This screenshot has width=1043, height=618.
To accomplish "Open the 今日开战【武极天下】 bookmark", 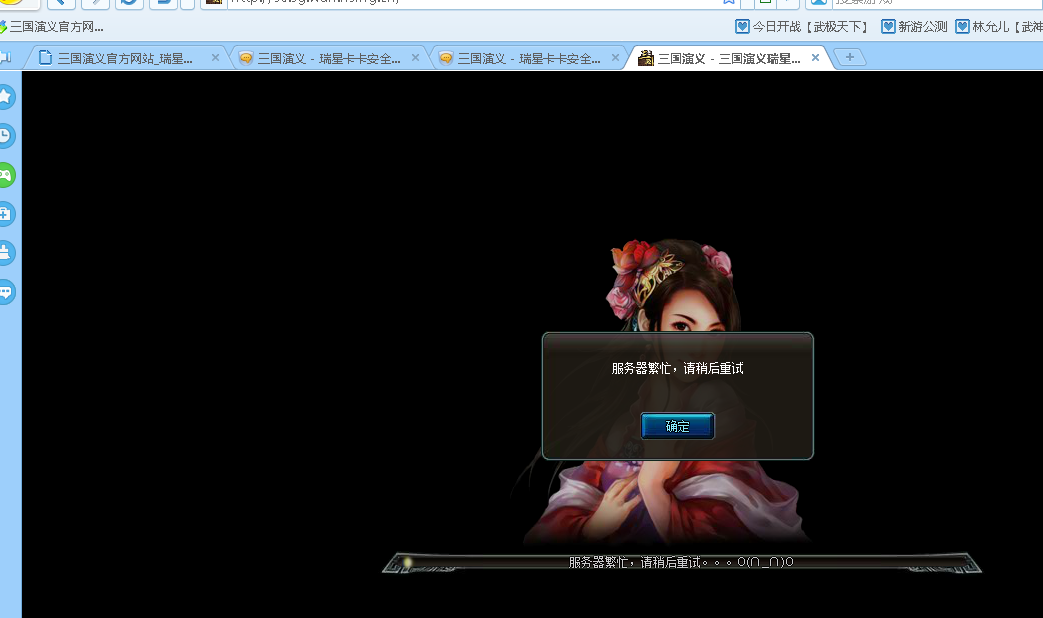I will [x=802, y=27].
